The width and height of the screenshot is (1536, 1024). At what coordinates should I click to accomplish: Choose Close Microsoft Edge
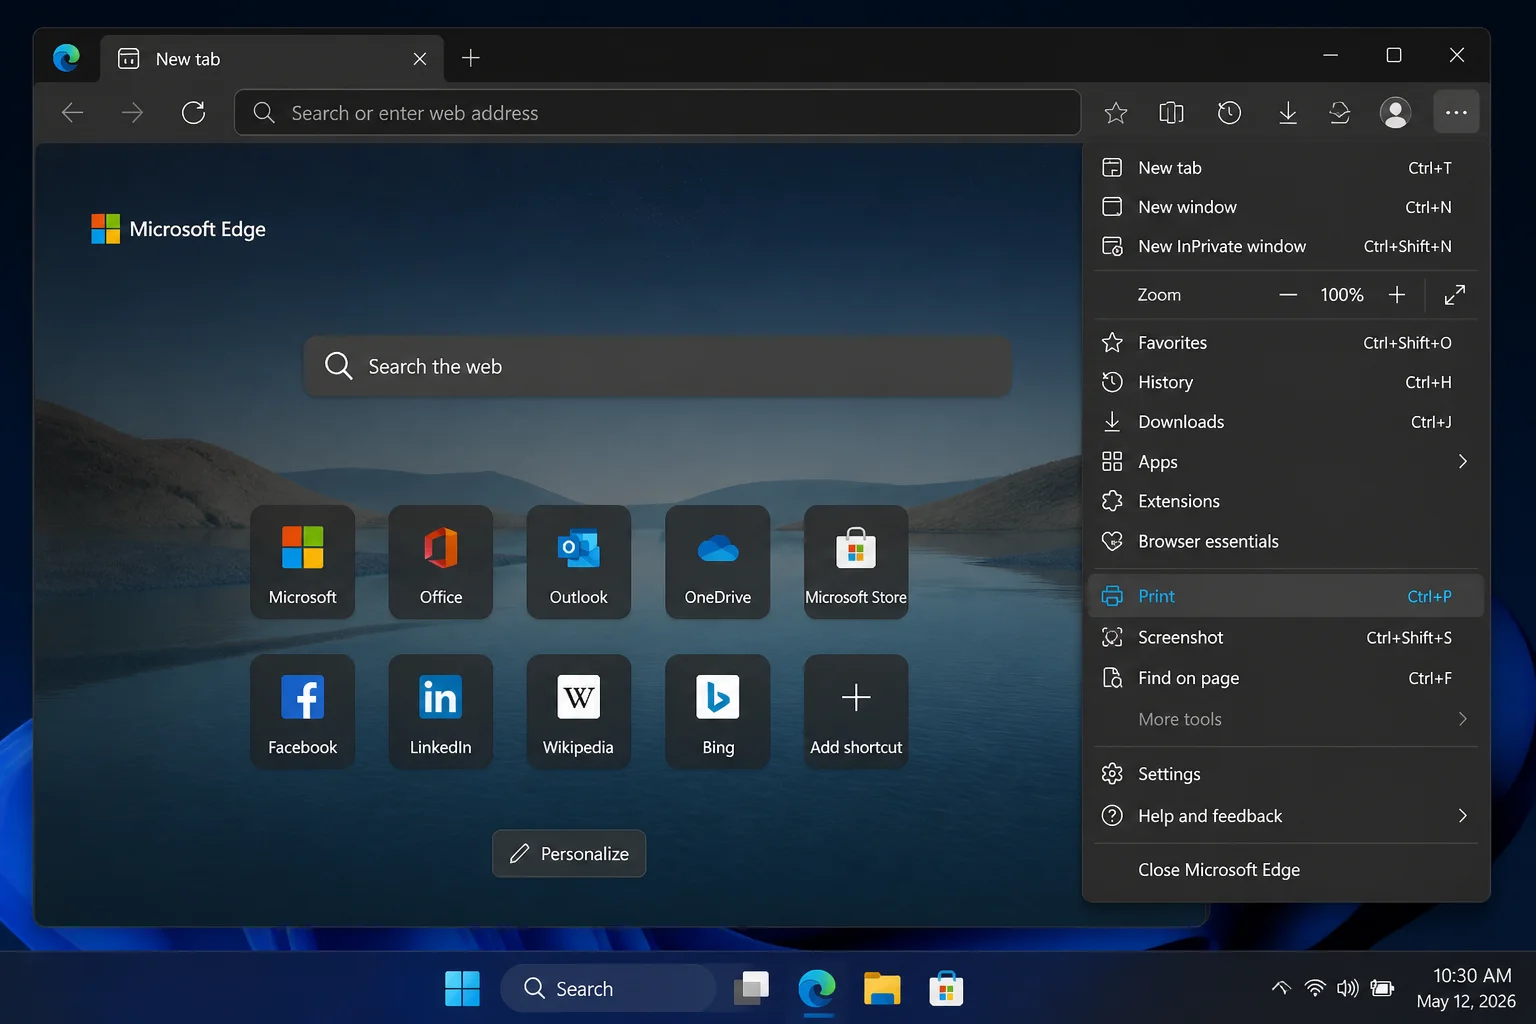click(x=1286, y=870)
